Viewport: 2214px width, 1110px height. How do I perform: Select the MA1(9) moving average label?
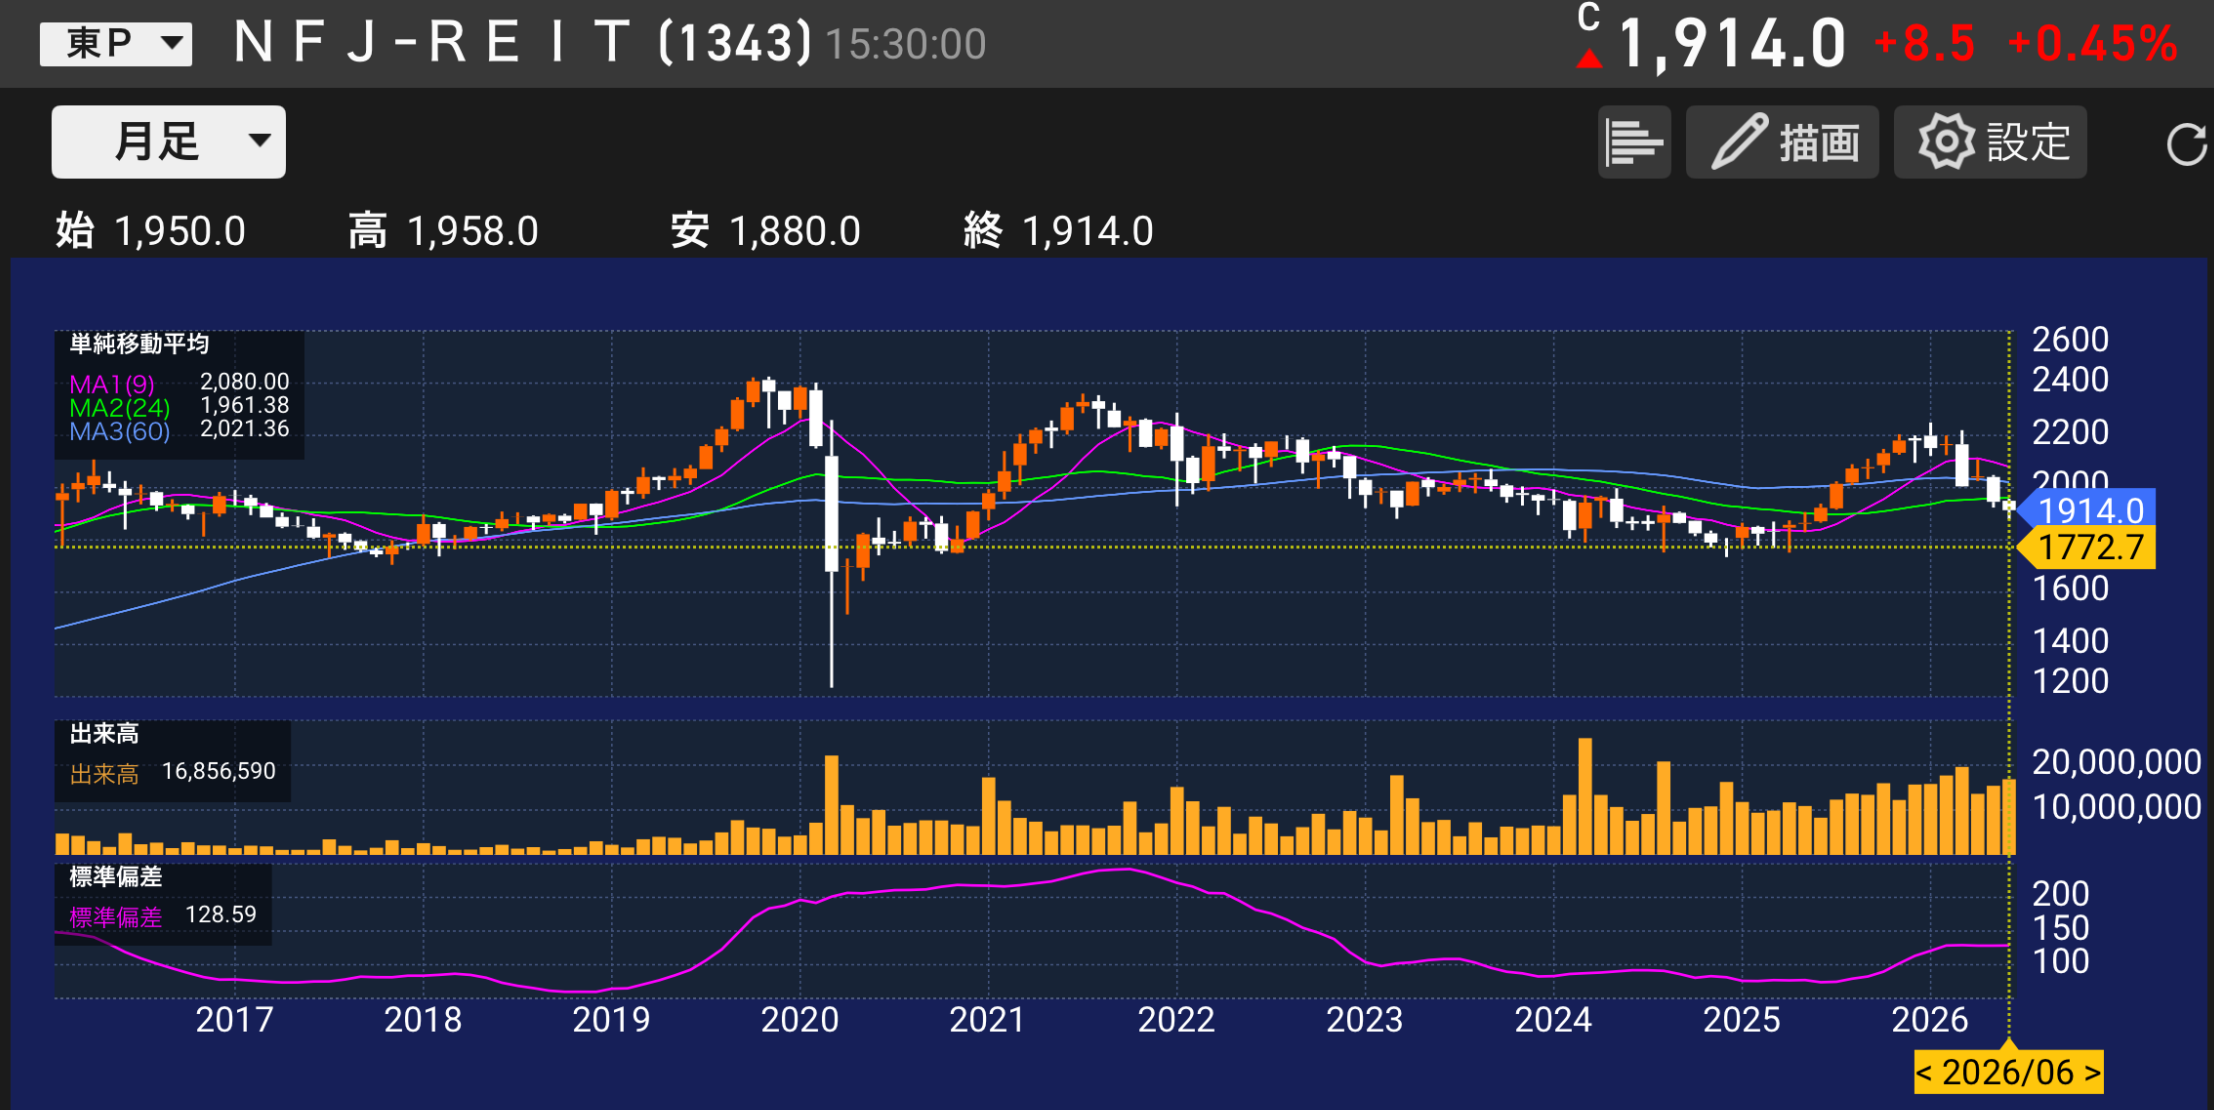coord(112,384)
